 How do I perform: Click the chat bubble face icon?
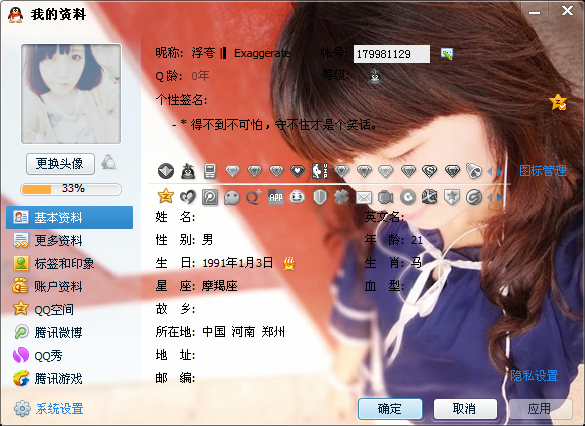pos(231,197)
